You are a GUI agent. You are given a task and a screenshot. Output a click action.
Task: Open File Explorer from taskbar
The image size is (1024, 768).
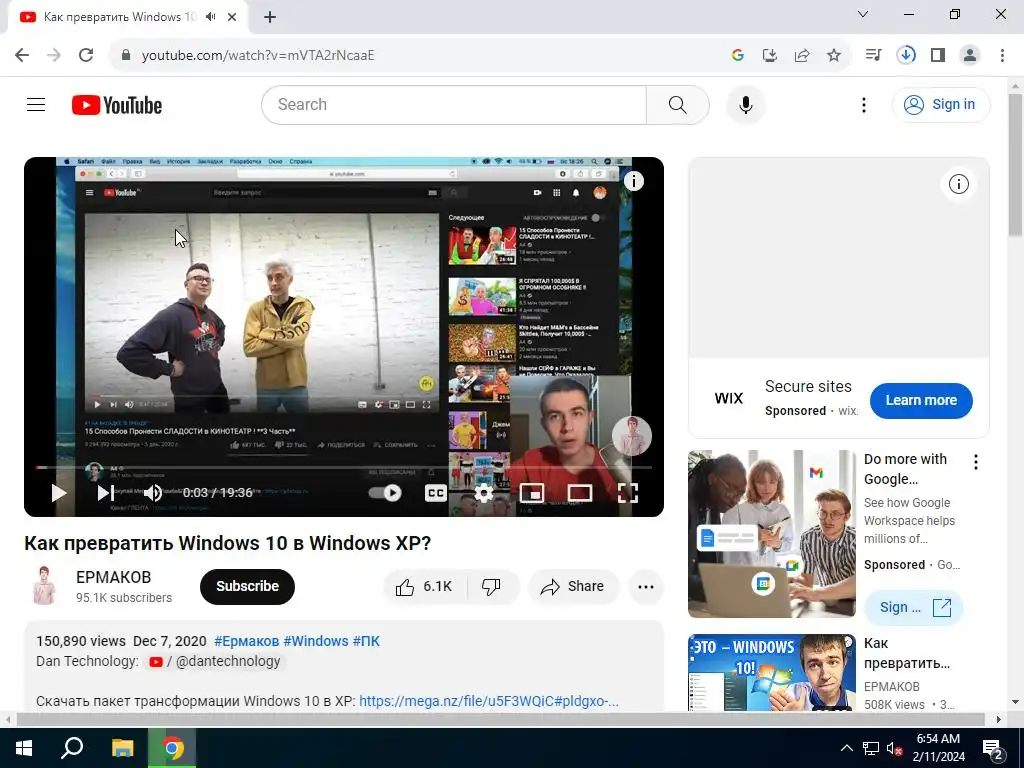tap(122, 748)
